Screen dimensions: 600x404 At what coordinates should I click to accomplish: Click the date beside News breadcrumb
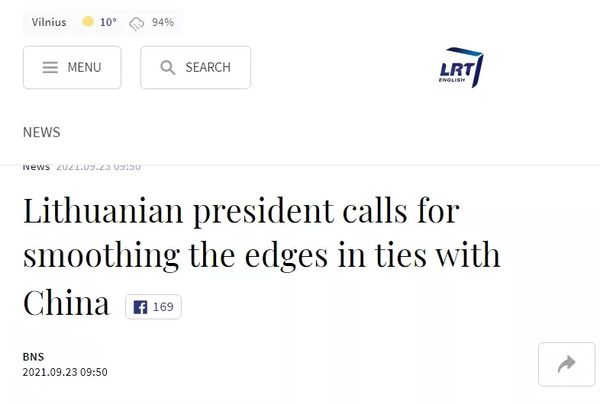click(x=98, y=167)
